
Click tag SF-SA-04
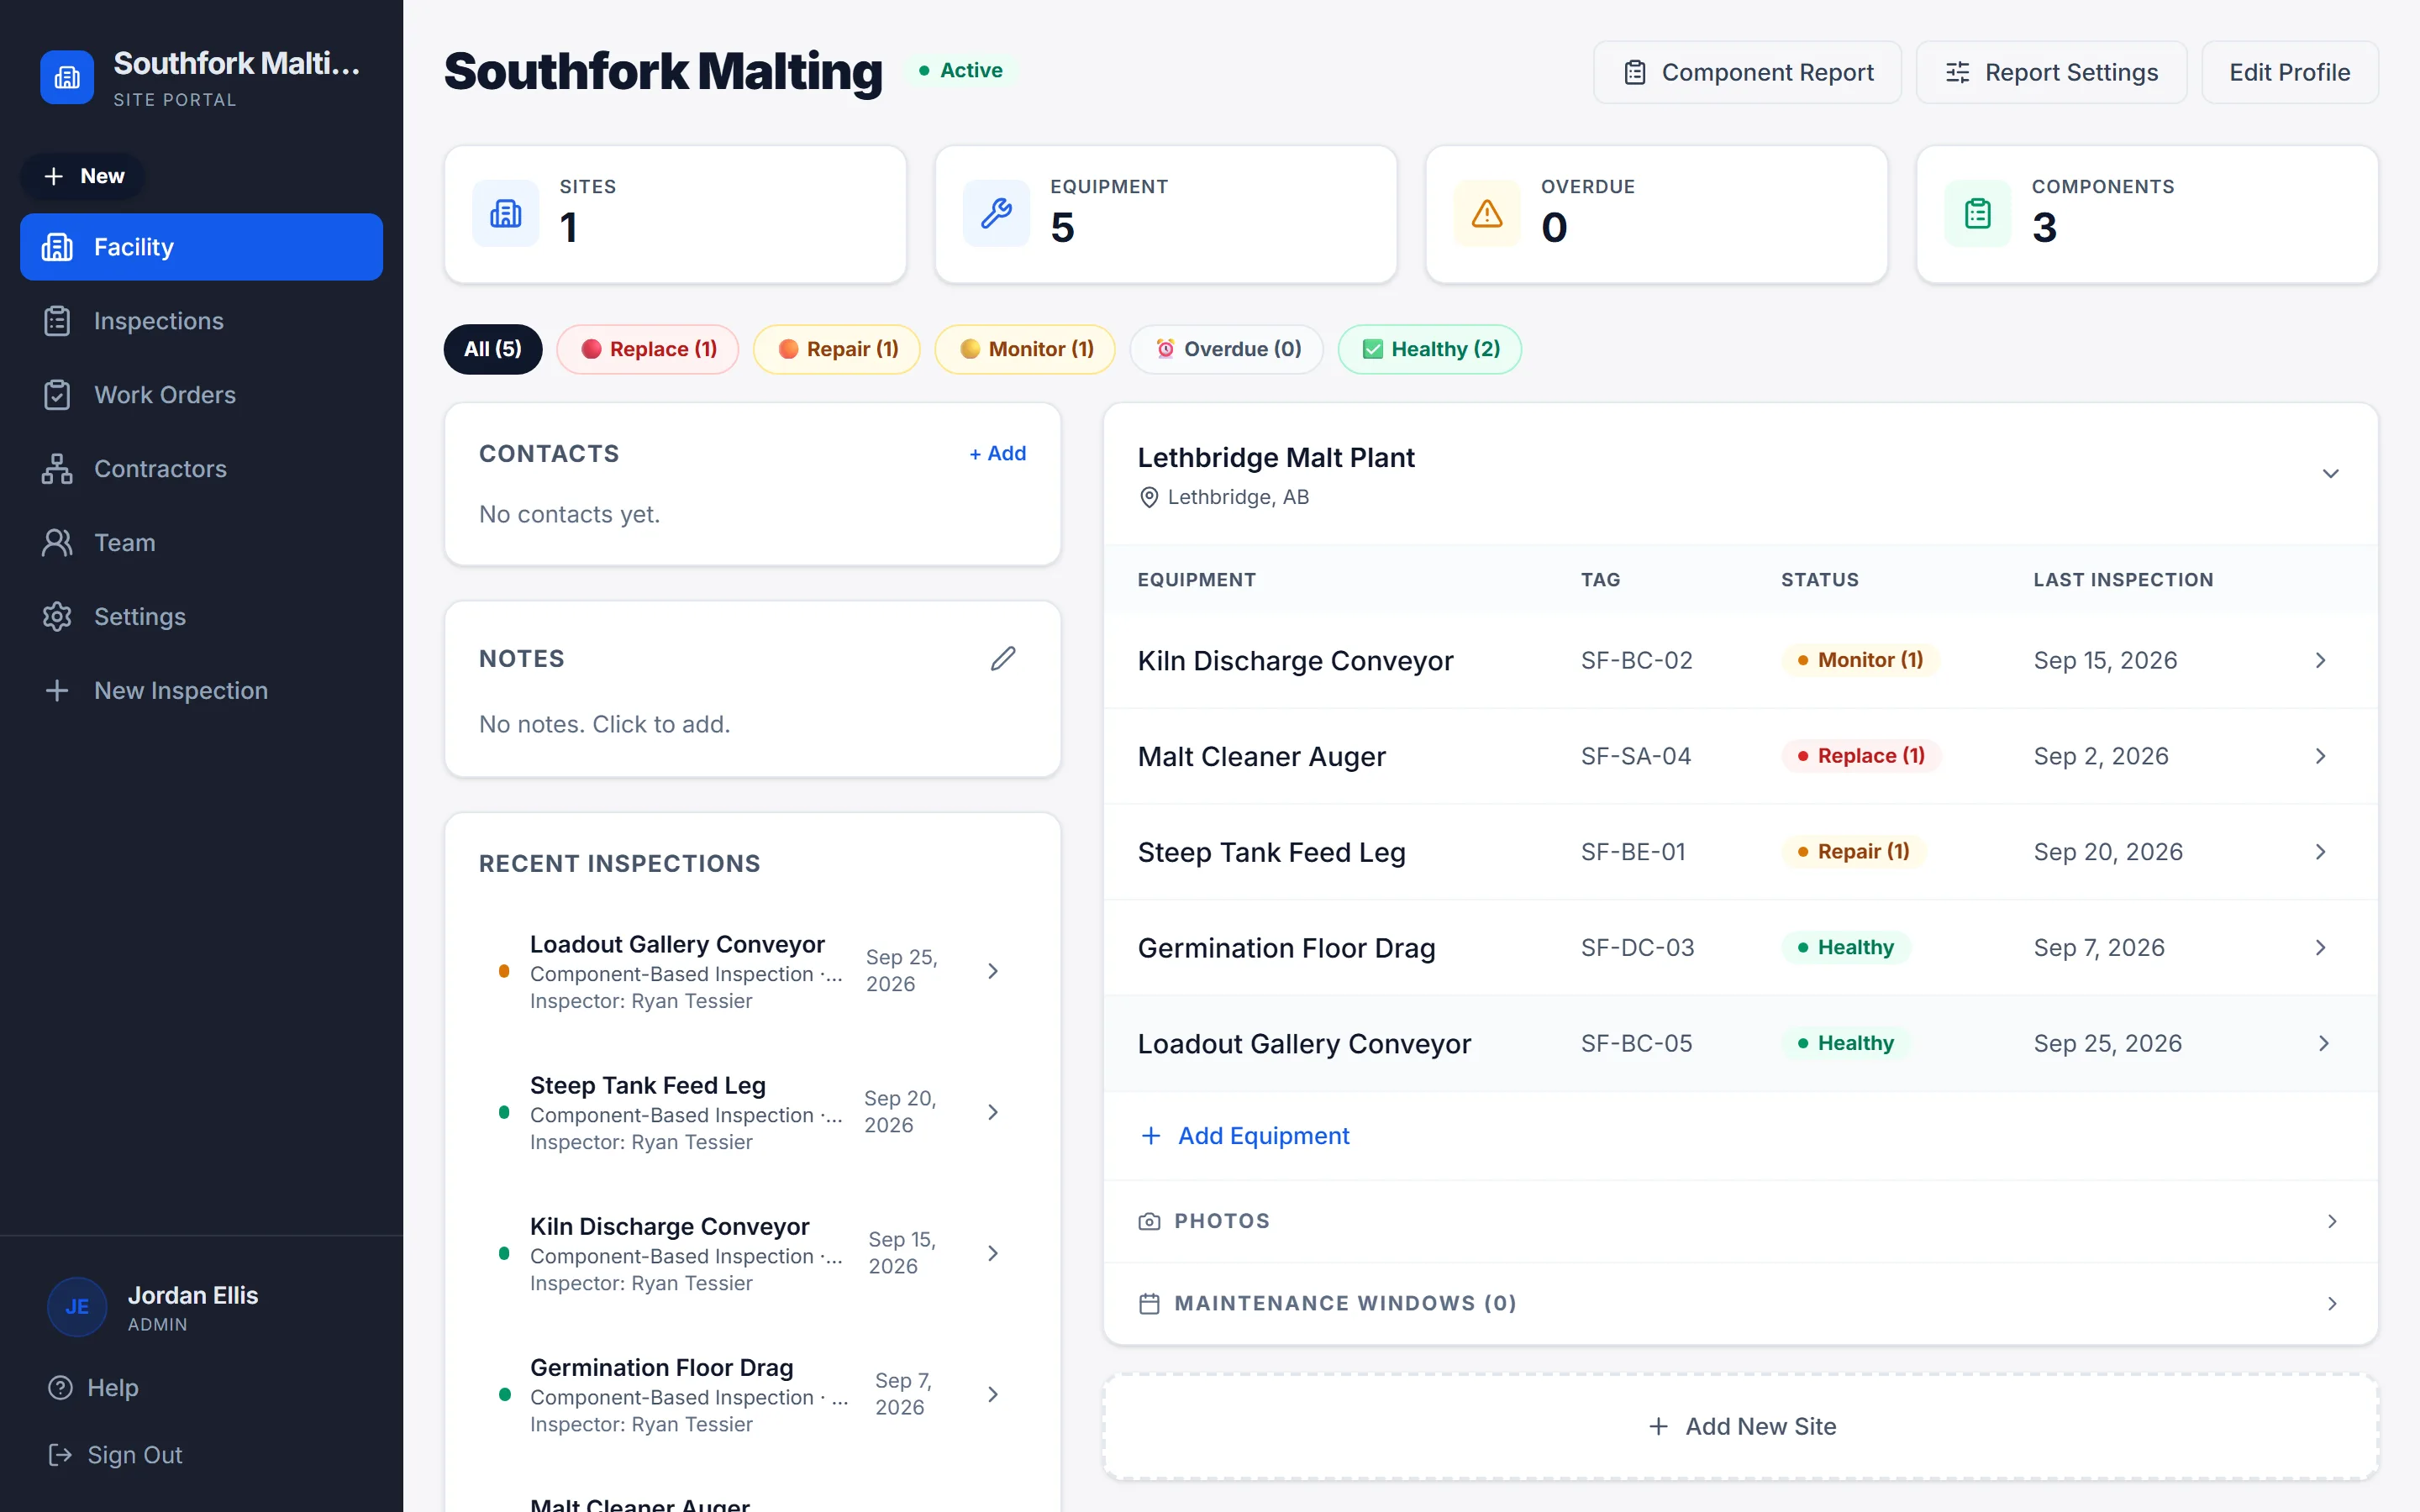point(1636,756)
